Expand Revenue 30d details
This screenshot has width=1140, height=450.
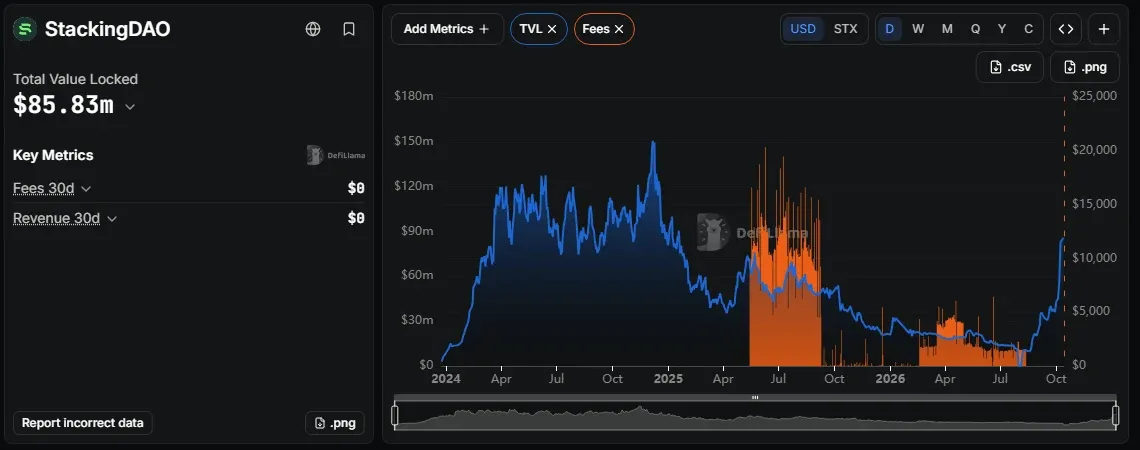(x=112, y=219)
